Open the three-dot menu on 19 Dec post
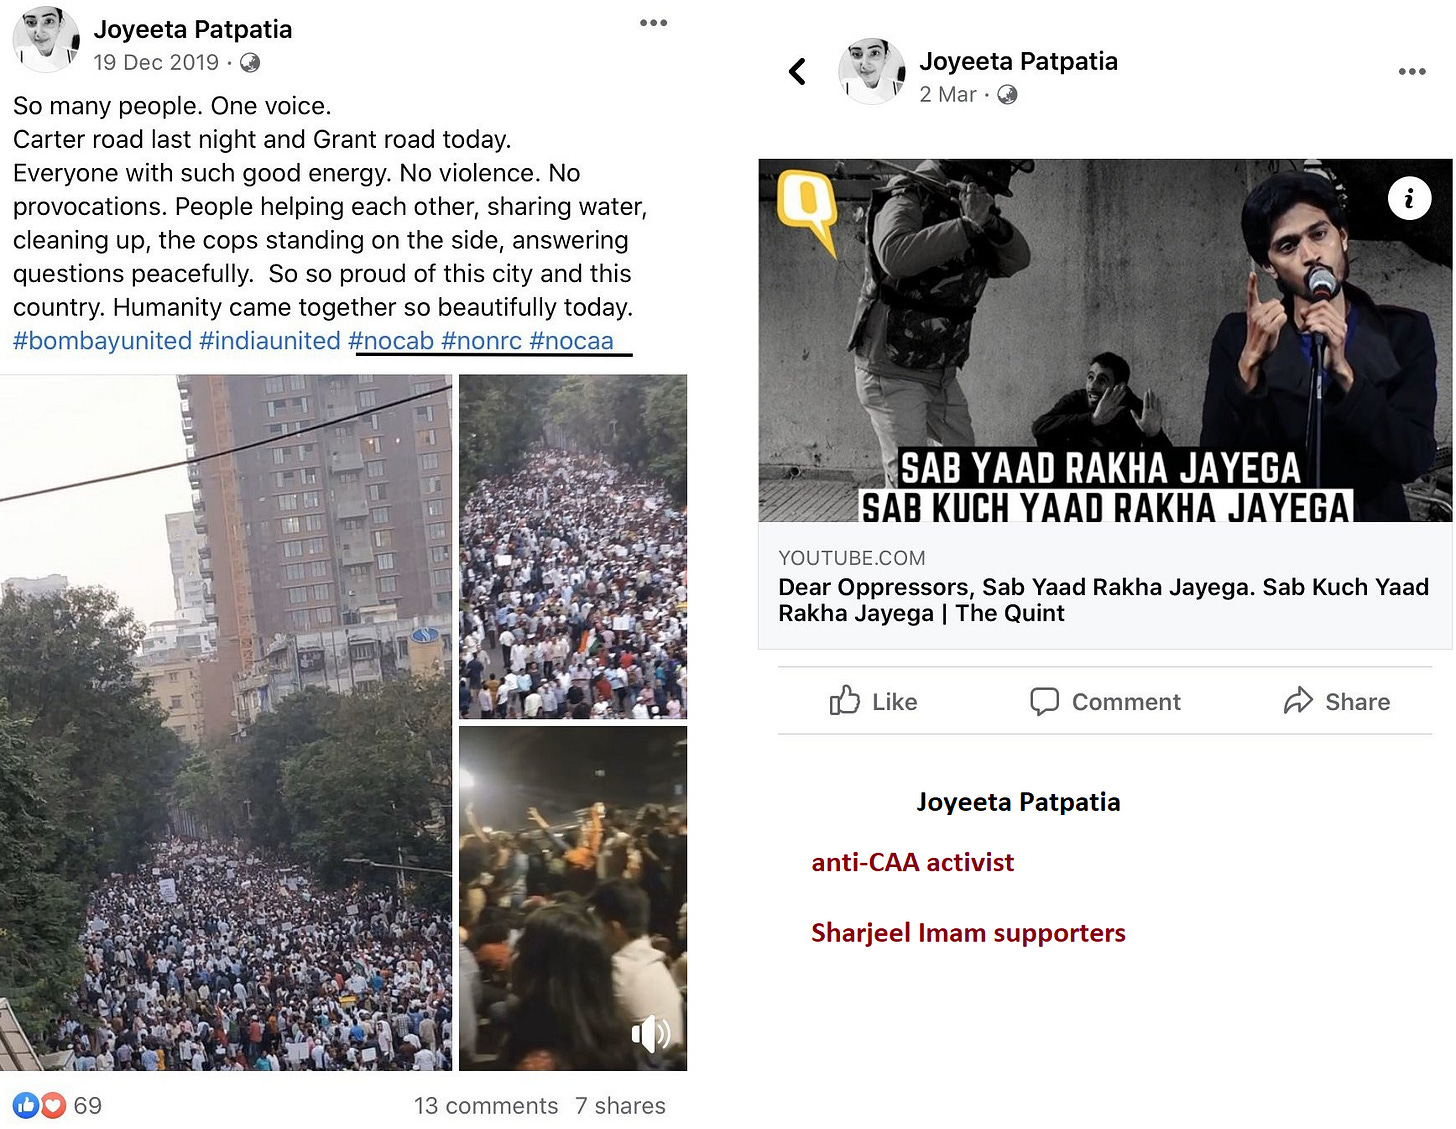This screenshot has width=1456, height=1129. pos(653,23)
